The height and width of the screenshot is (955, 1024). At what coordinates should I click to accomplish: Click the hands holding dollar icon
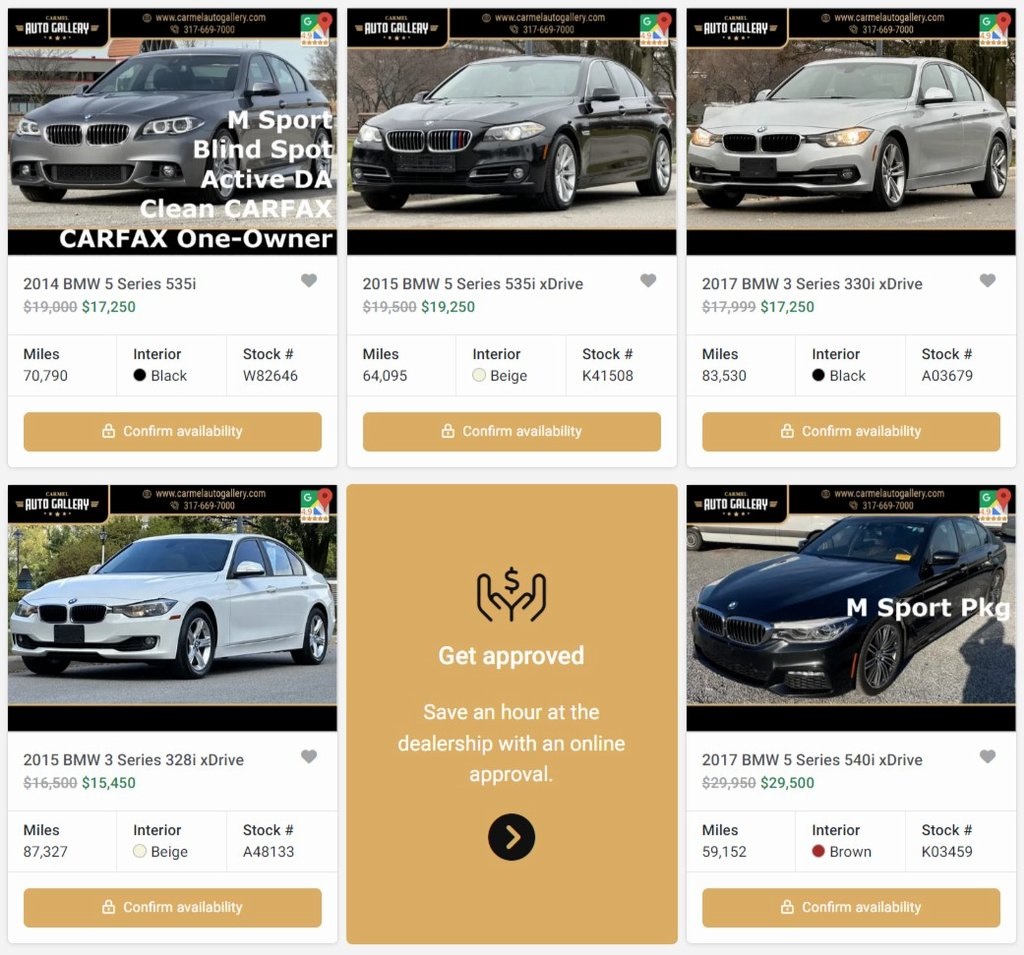pos(511,594)
